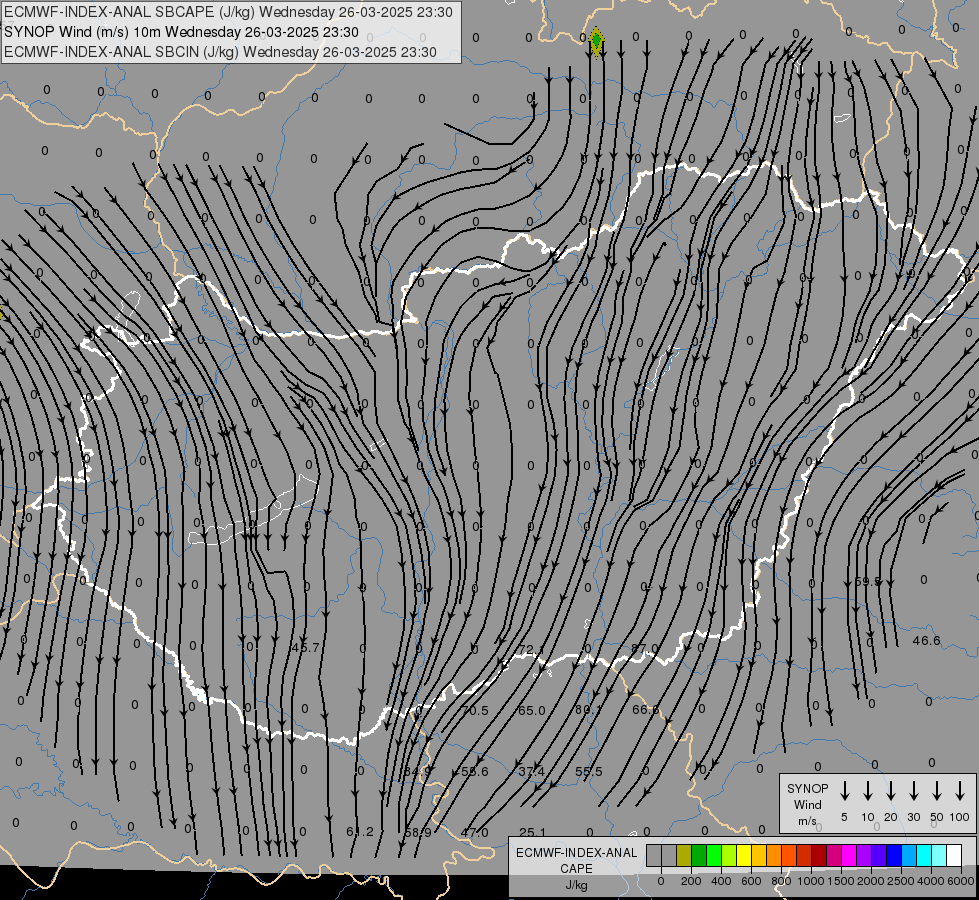Select the pale cyan CAPE legend swatch
This screenshot has width=979, height=900.
(x=938, y=856)
